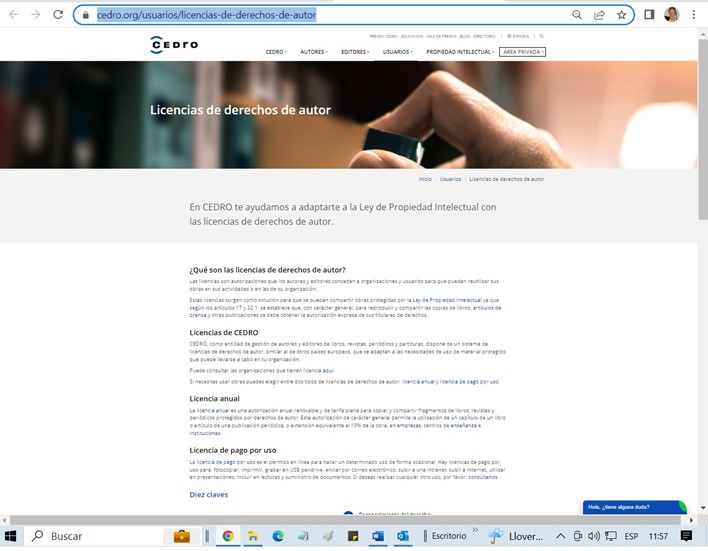Open the Ley de Propiedad Intelectual link
Viewport: 708px width, 551px height.
pyautogui.click(x=447, y=300)
